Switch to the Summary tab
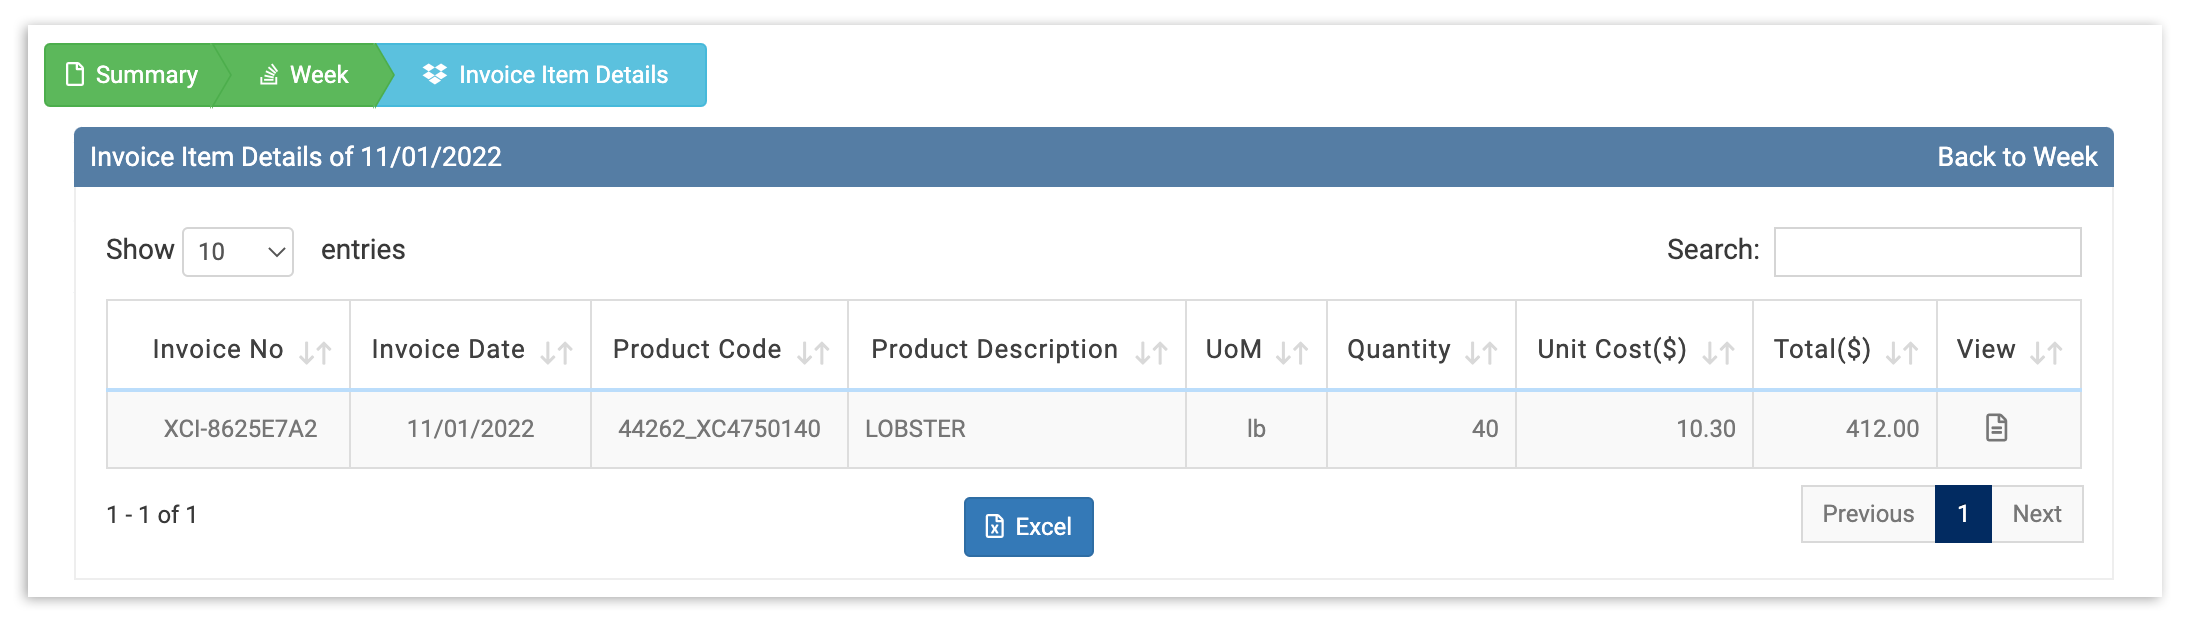Screen dimensions: 2190x622 [146, 74]
